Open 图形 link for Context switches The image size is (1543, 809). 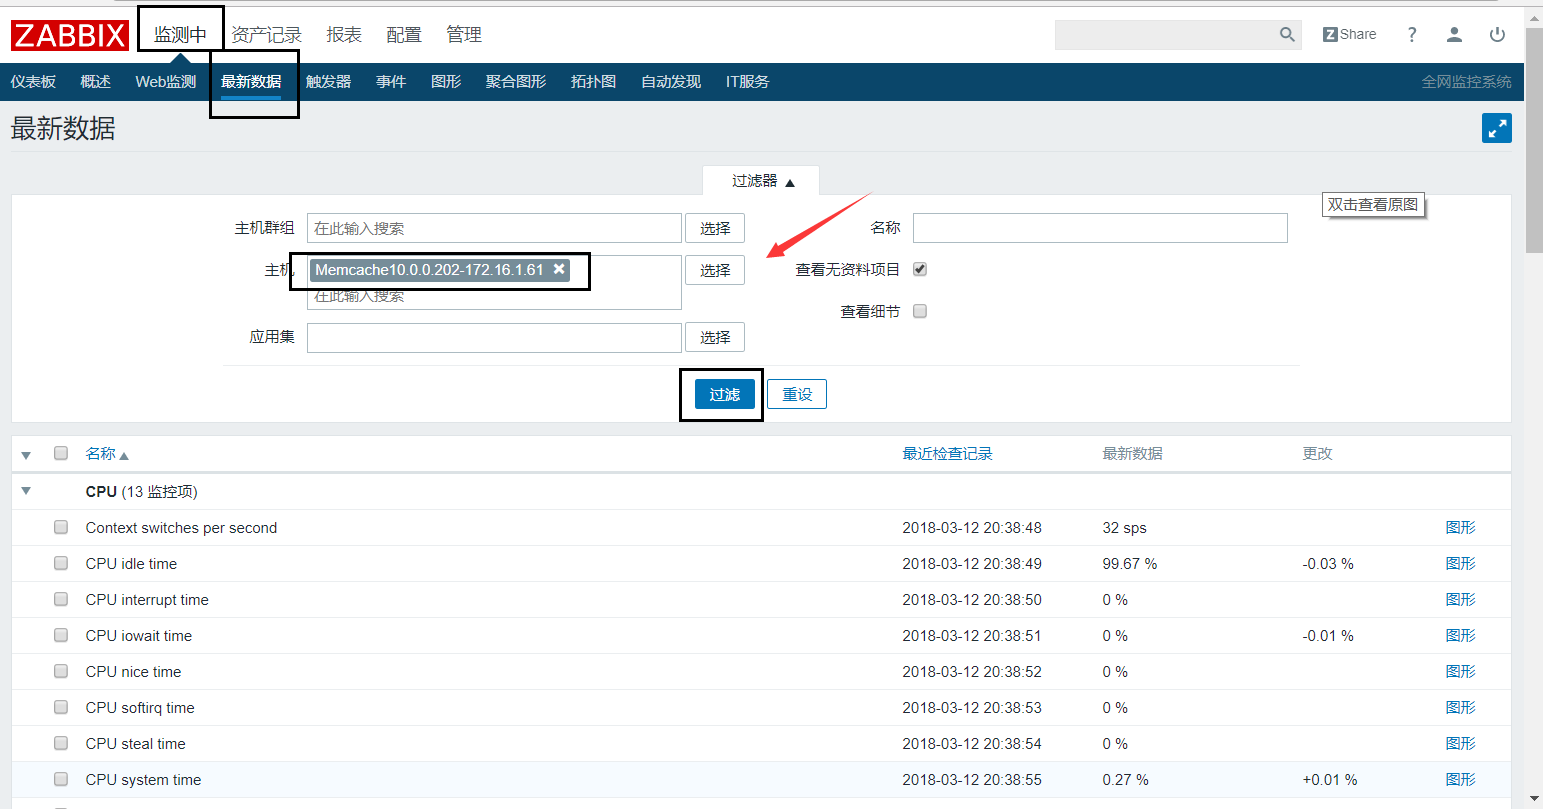pyautogui.click(x=1460, y=527)
